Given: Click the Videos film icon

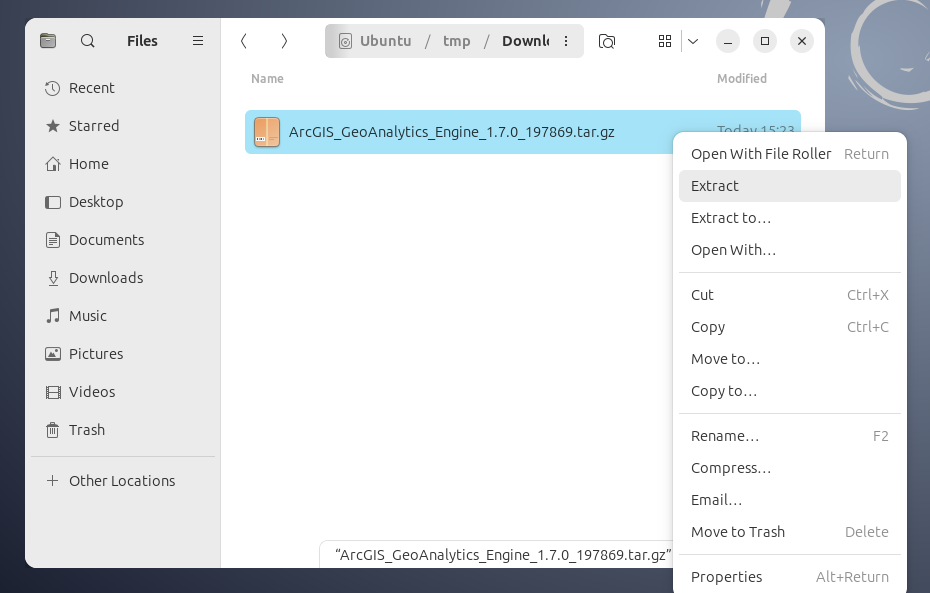Looking at the screenshot, I should click(x=53, y=392).
